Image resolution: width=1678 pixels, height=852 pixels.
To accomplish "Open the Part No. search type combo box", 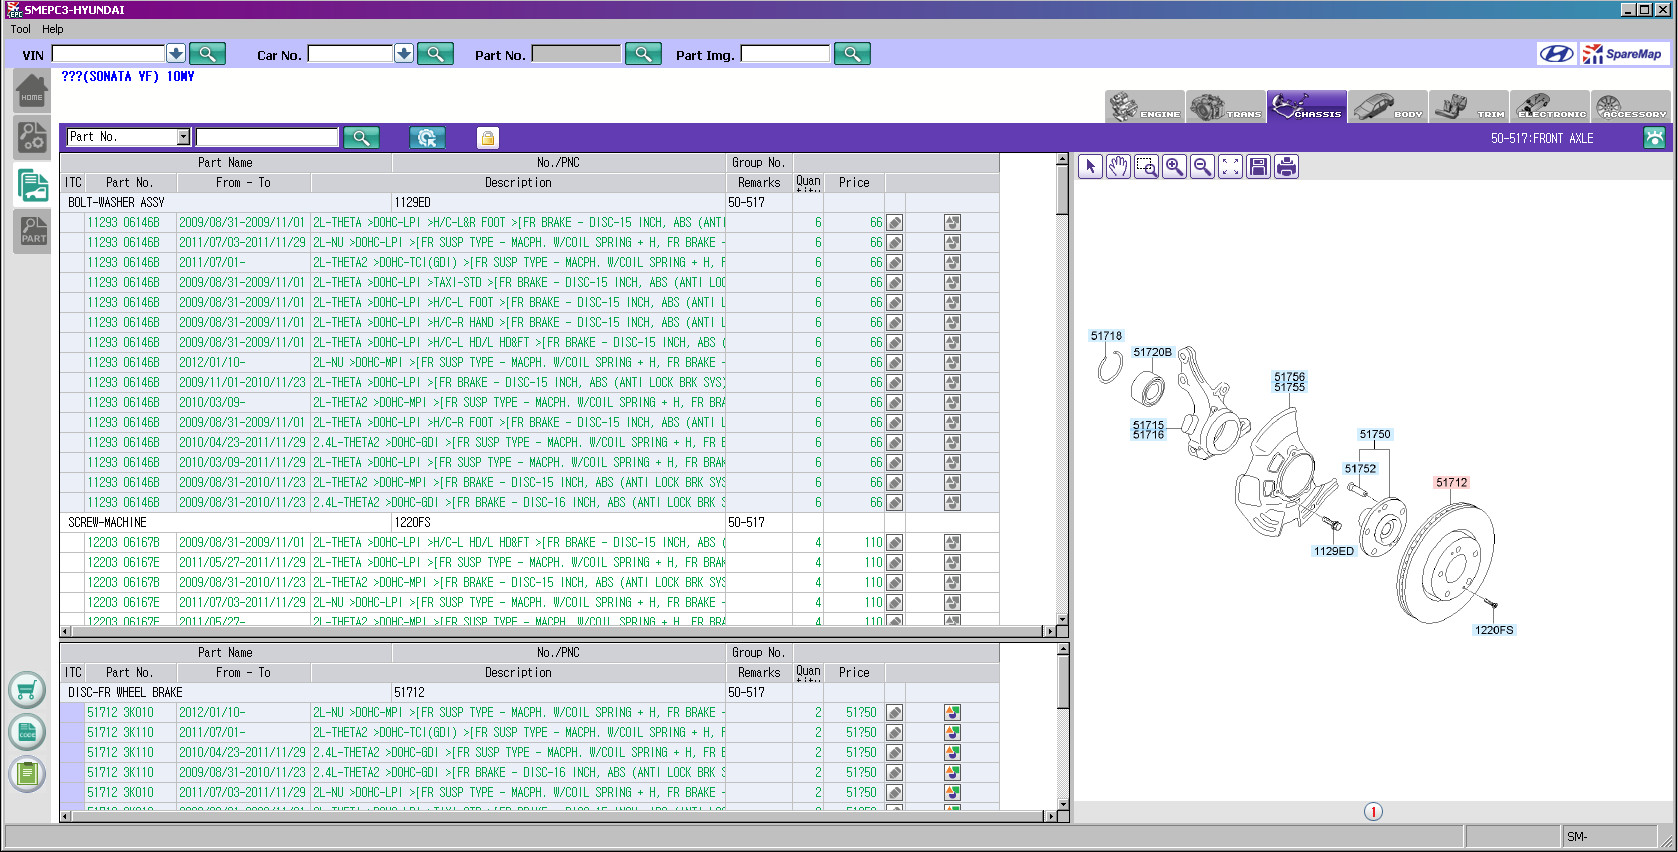I will (128, 137).
